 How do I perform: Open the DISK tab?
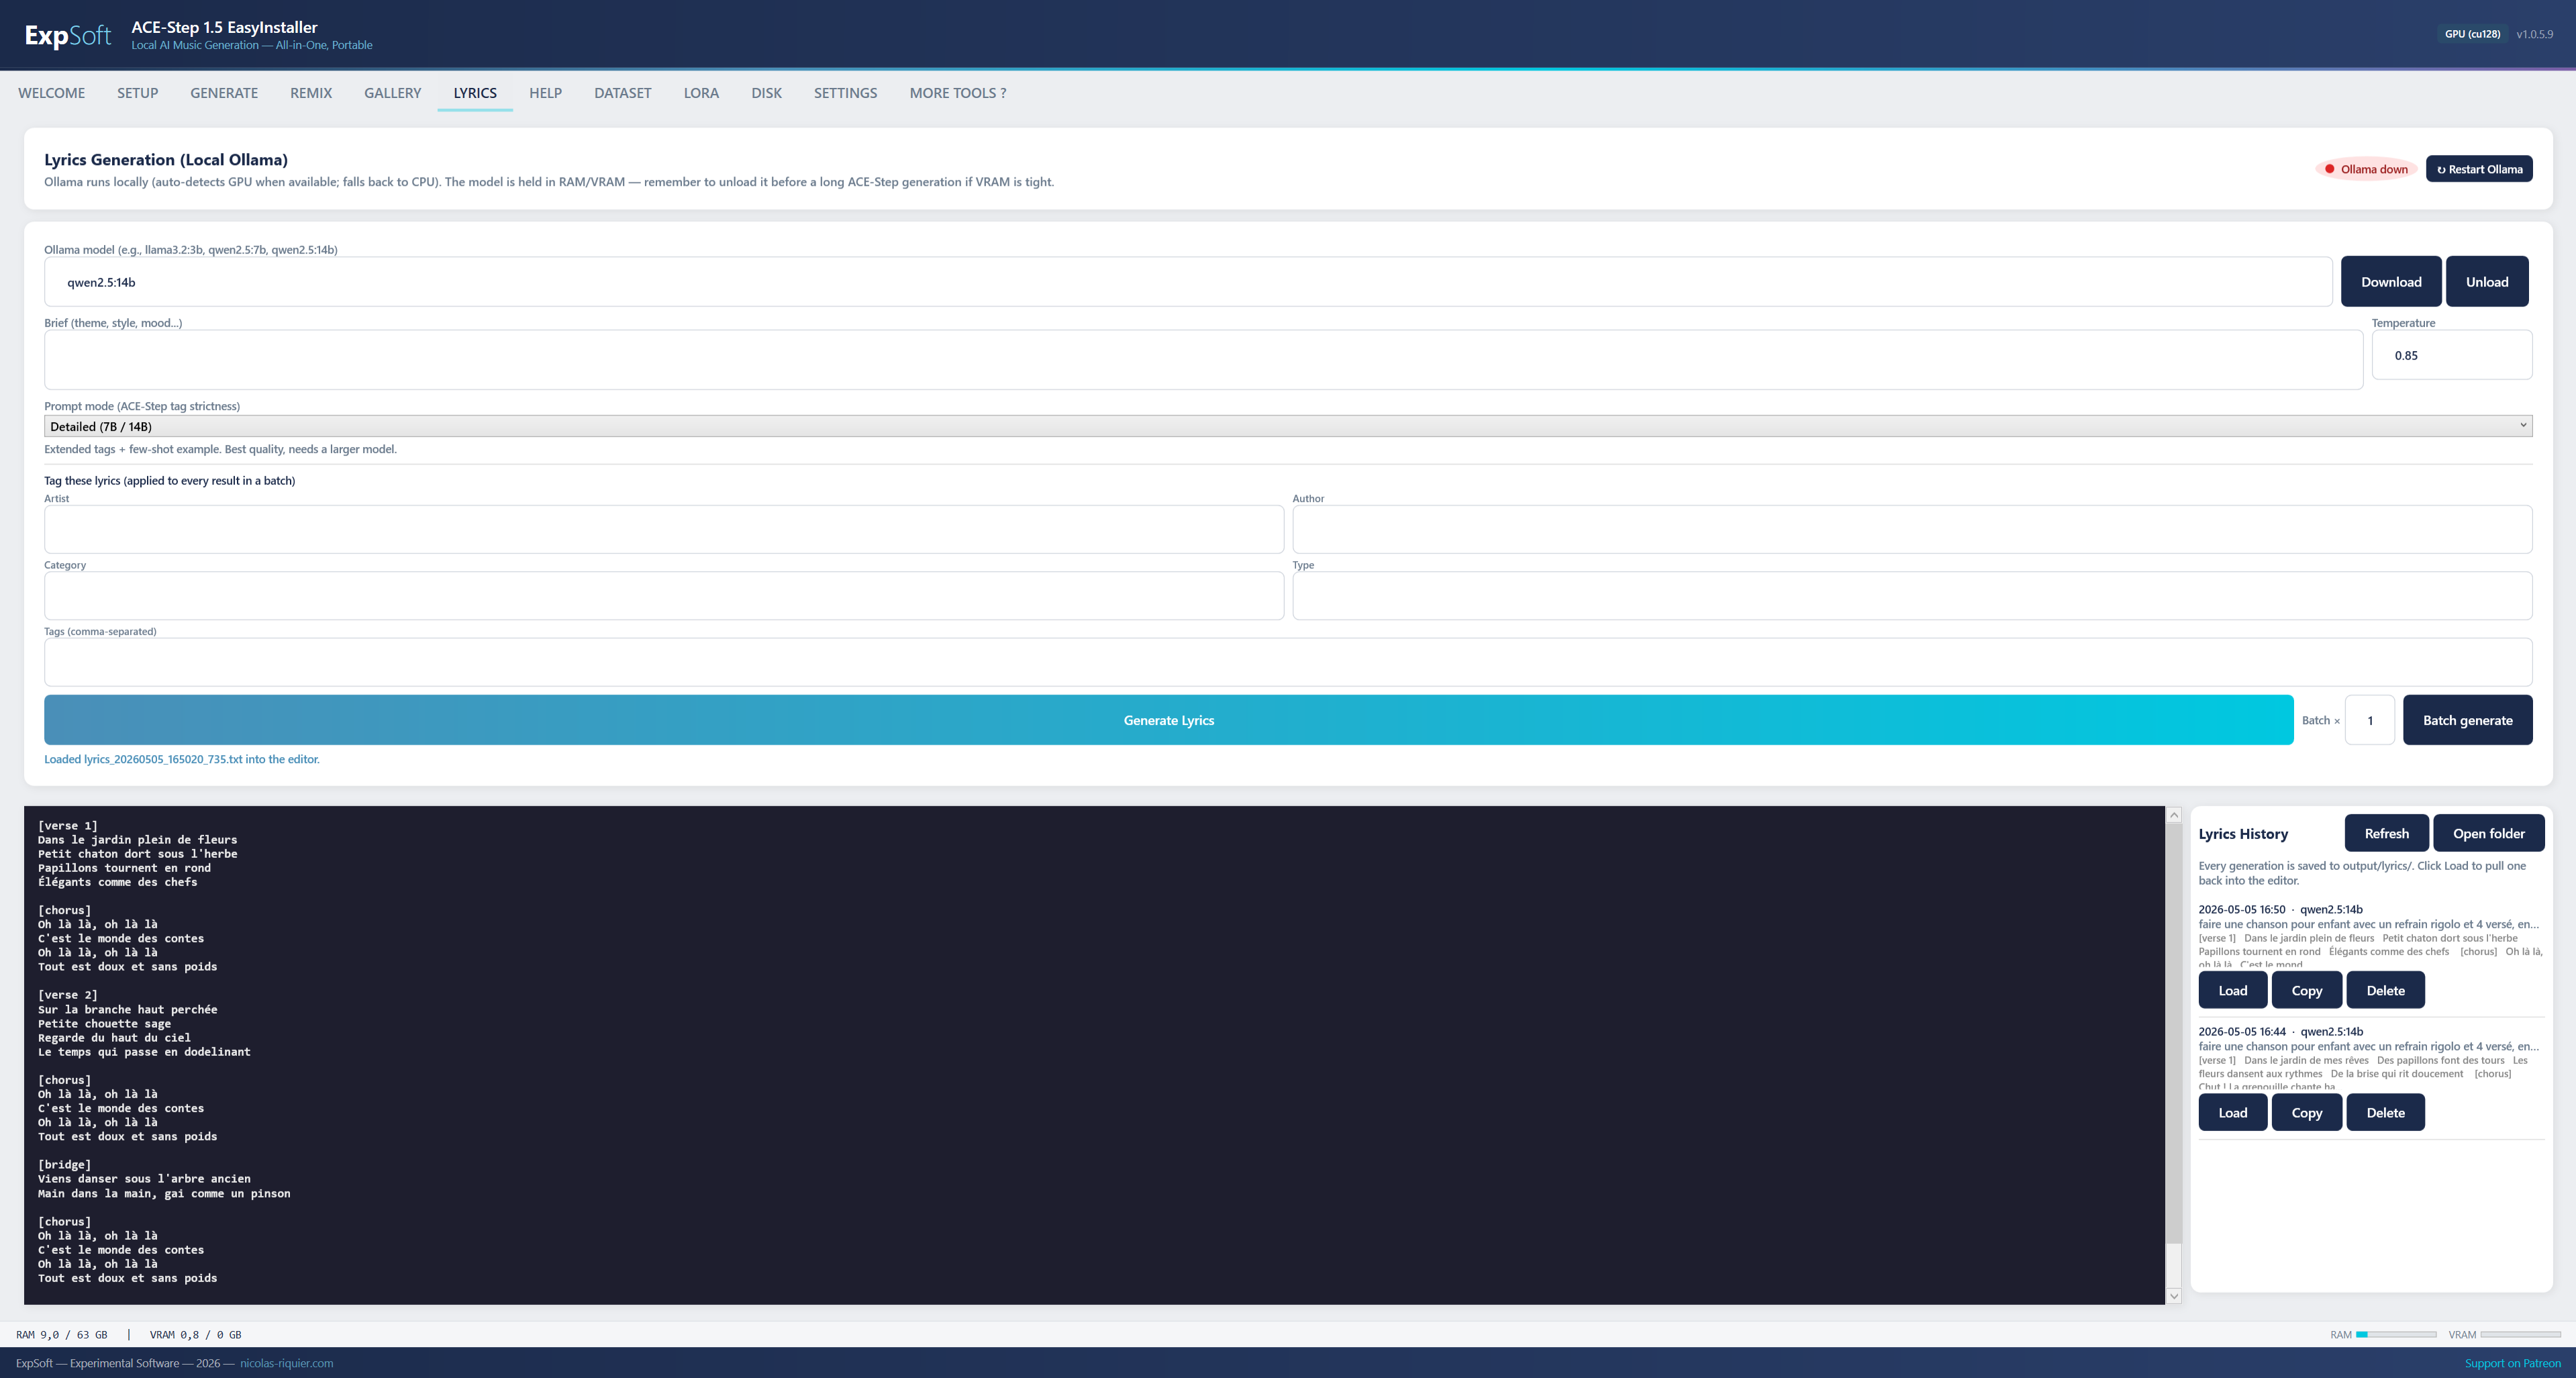(766, 93)
